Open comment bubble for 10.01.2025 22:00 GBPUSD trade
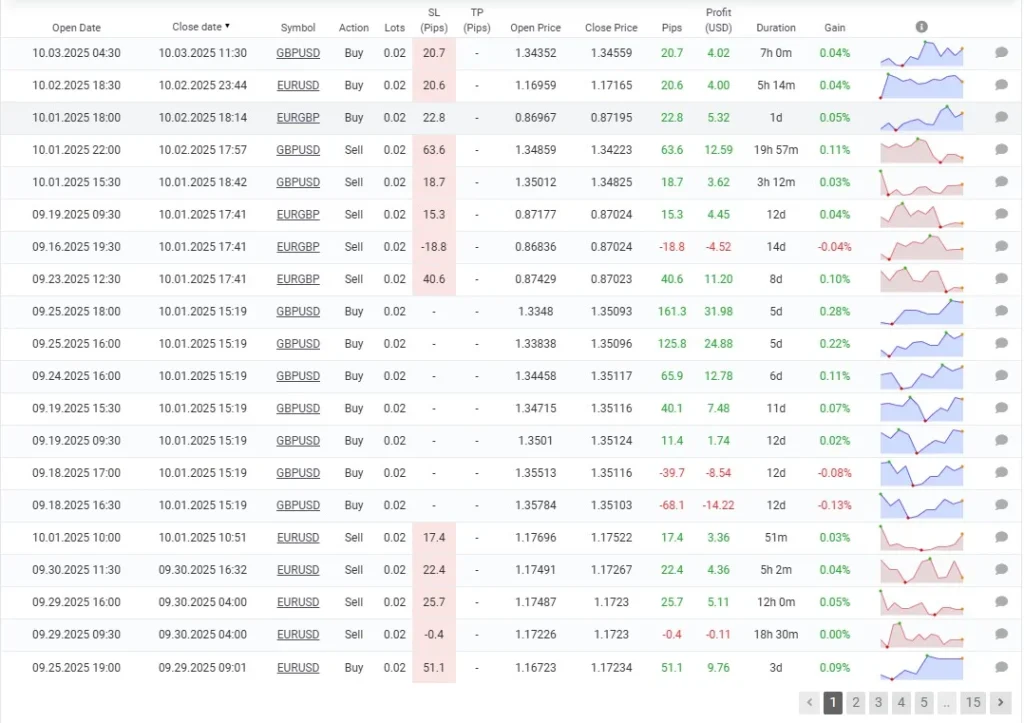The width and height of the screenshot is (1024, 723). [x=1001, y=150]
